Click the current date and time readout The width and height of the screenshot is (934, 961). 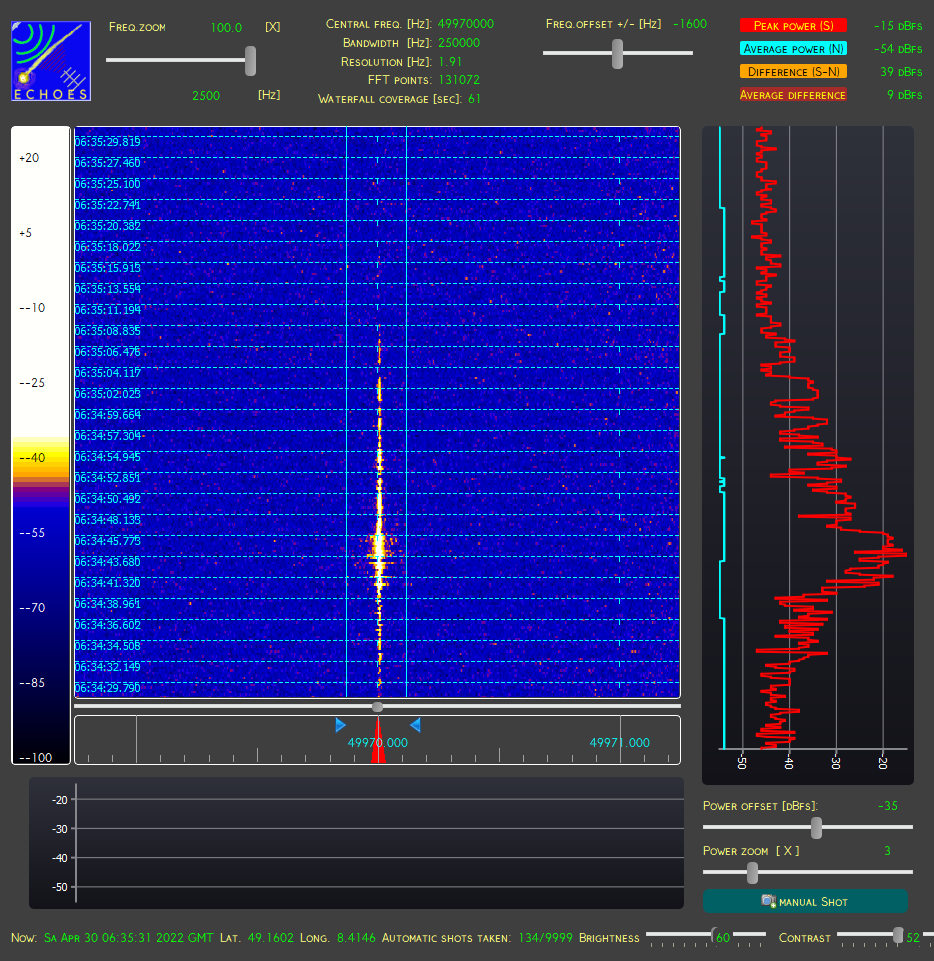coord(129,938)
